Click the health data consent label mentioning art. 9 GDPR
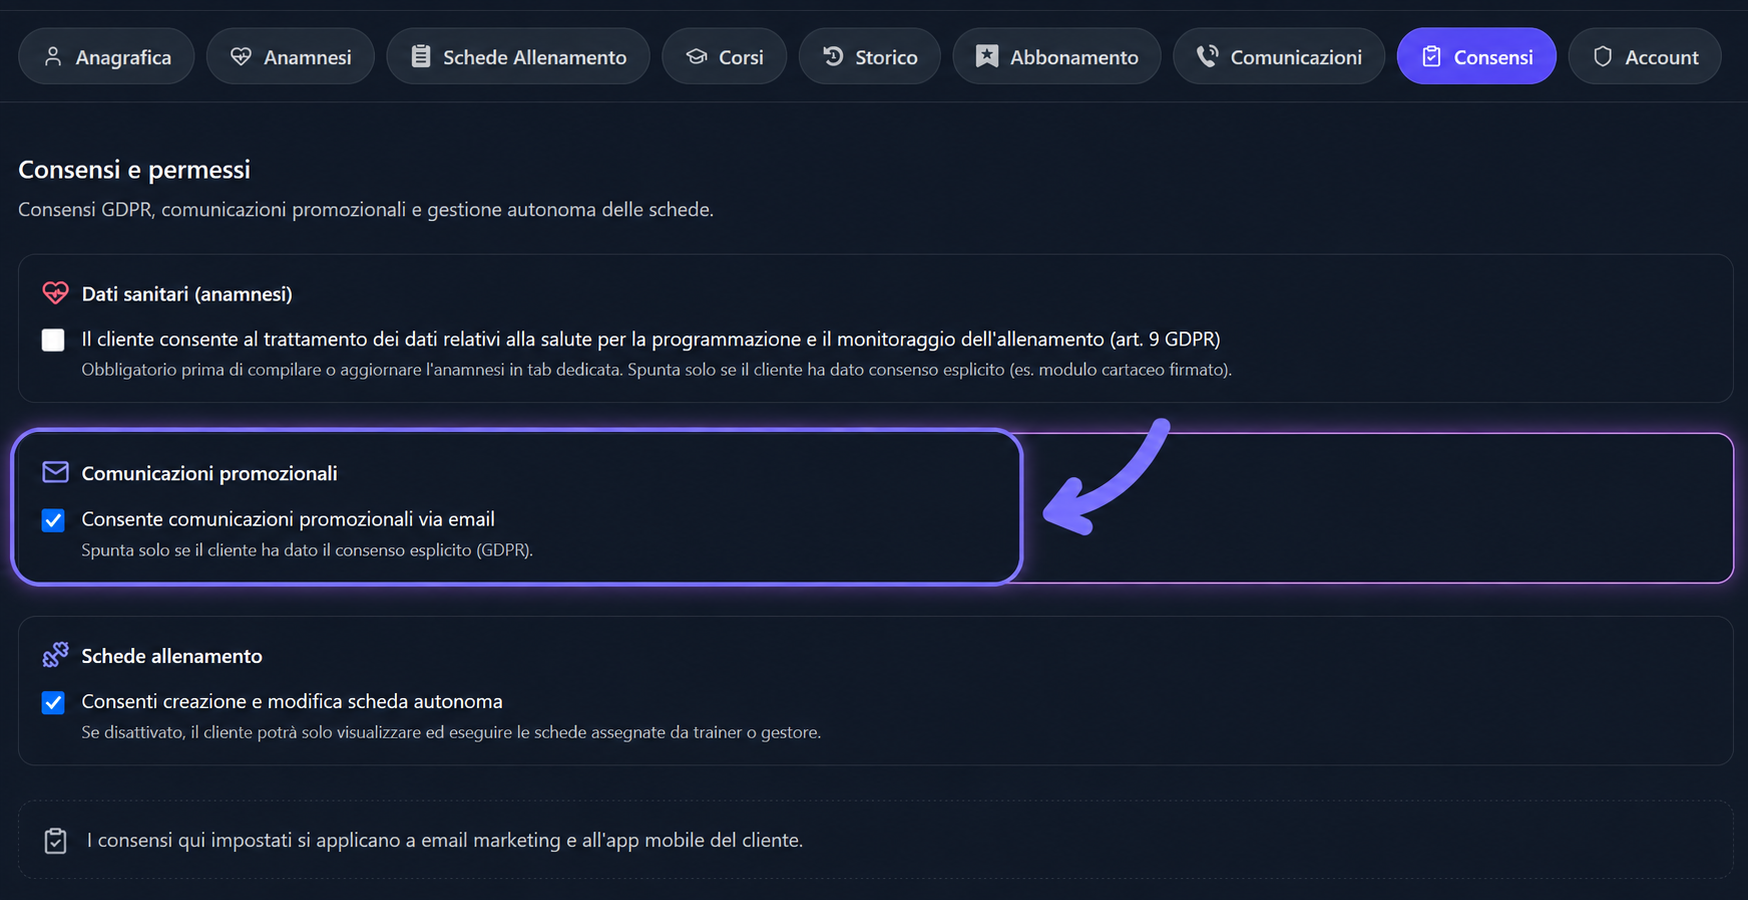This screenshot has height=900, width=1748. click(651, 339)
